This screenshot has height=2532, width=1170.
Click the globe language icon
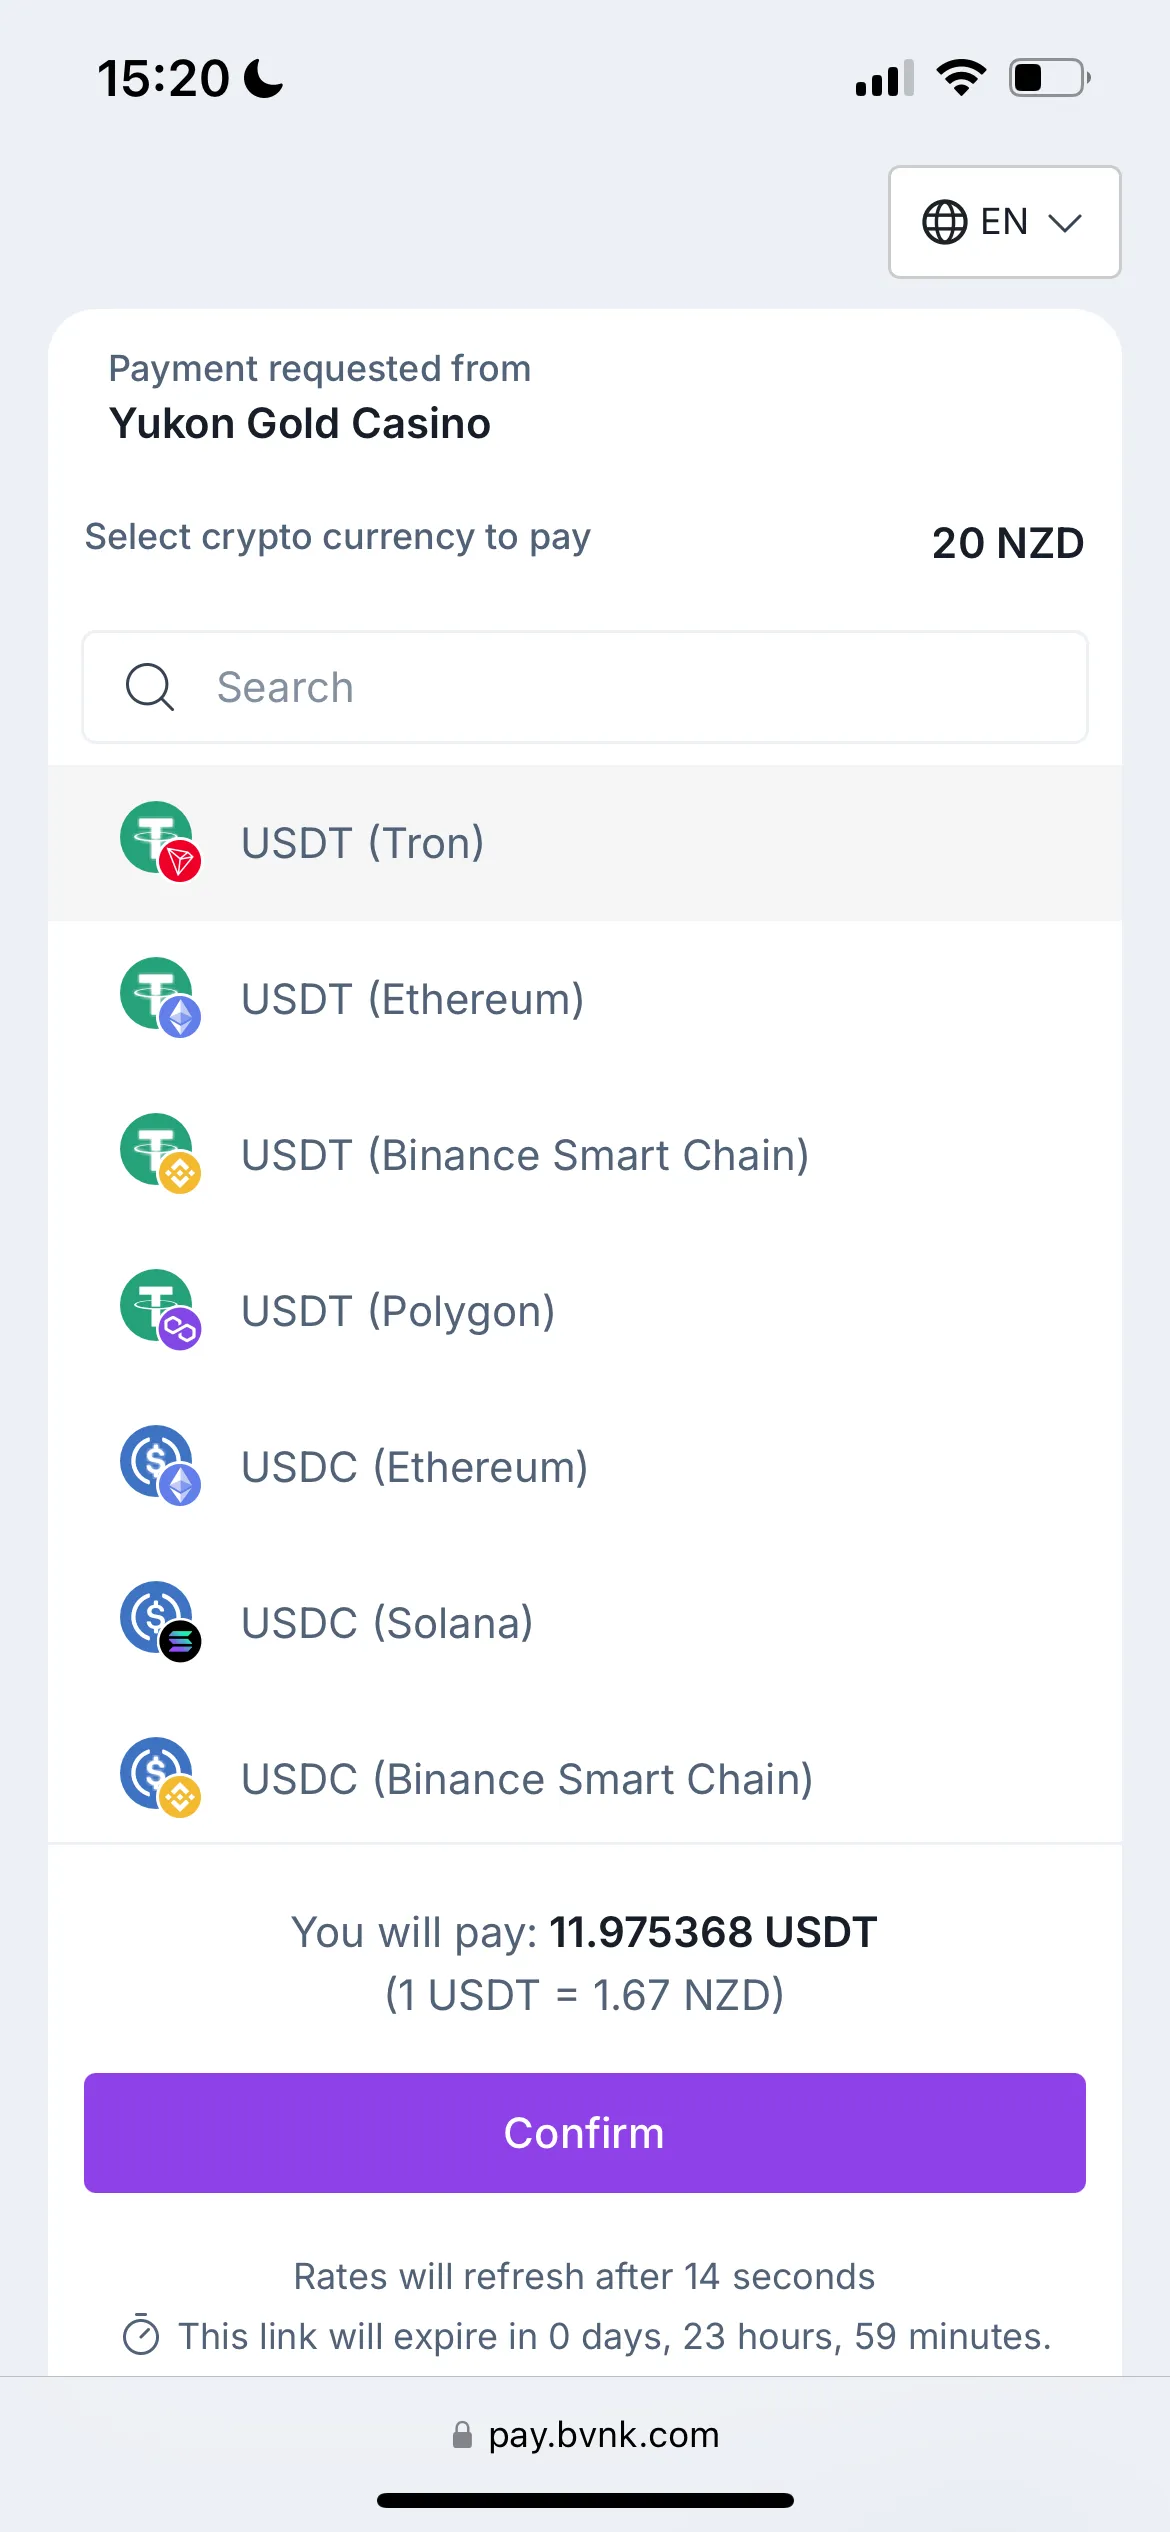(x=944, y=222)
